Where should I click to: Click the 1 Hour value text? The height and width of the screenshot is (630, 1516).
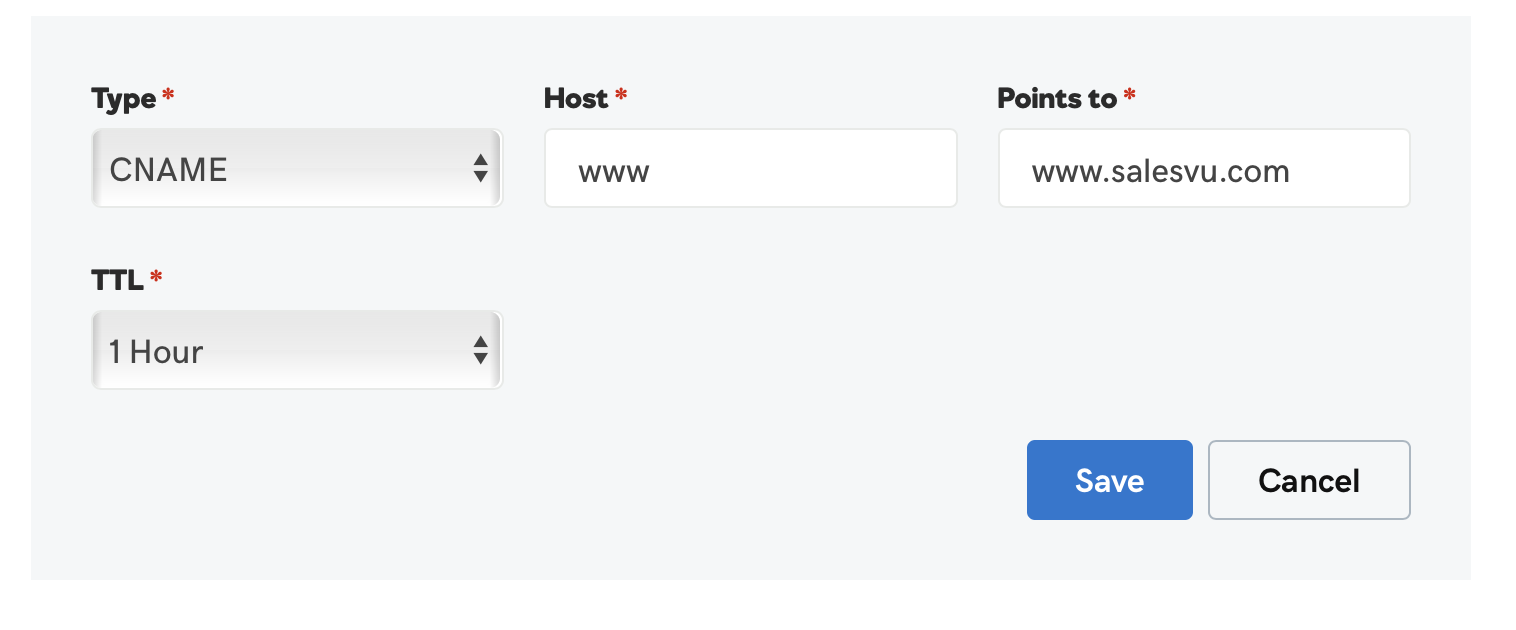pos(156,351)
